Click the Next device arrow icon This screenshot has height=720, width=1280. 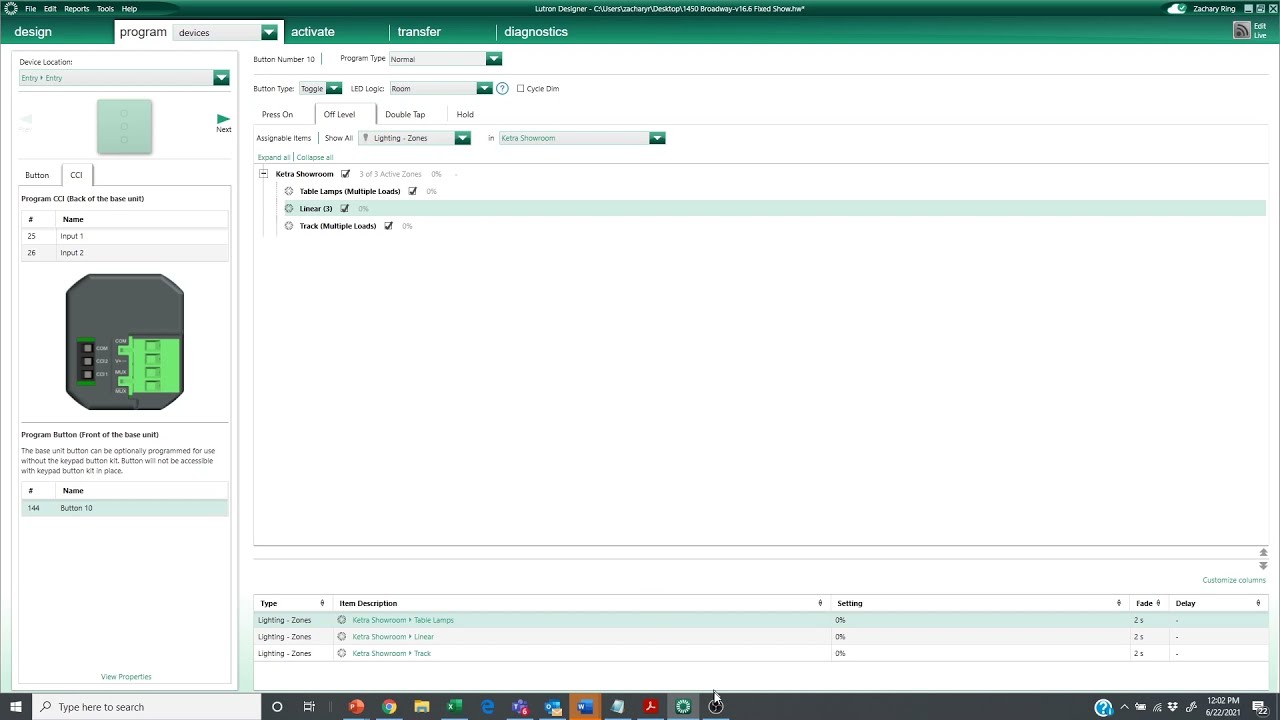223,119
